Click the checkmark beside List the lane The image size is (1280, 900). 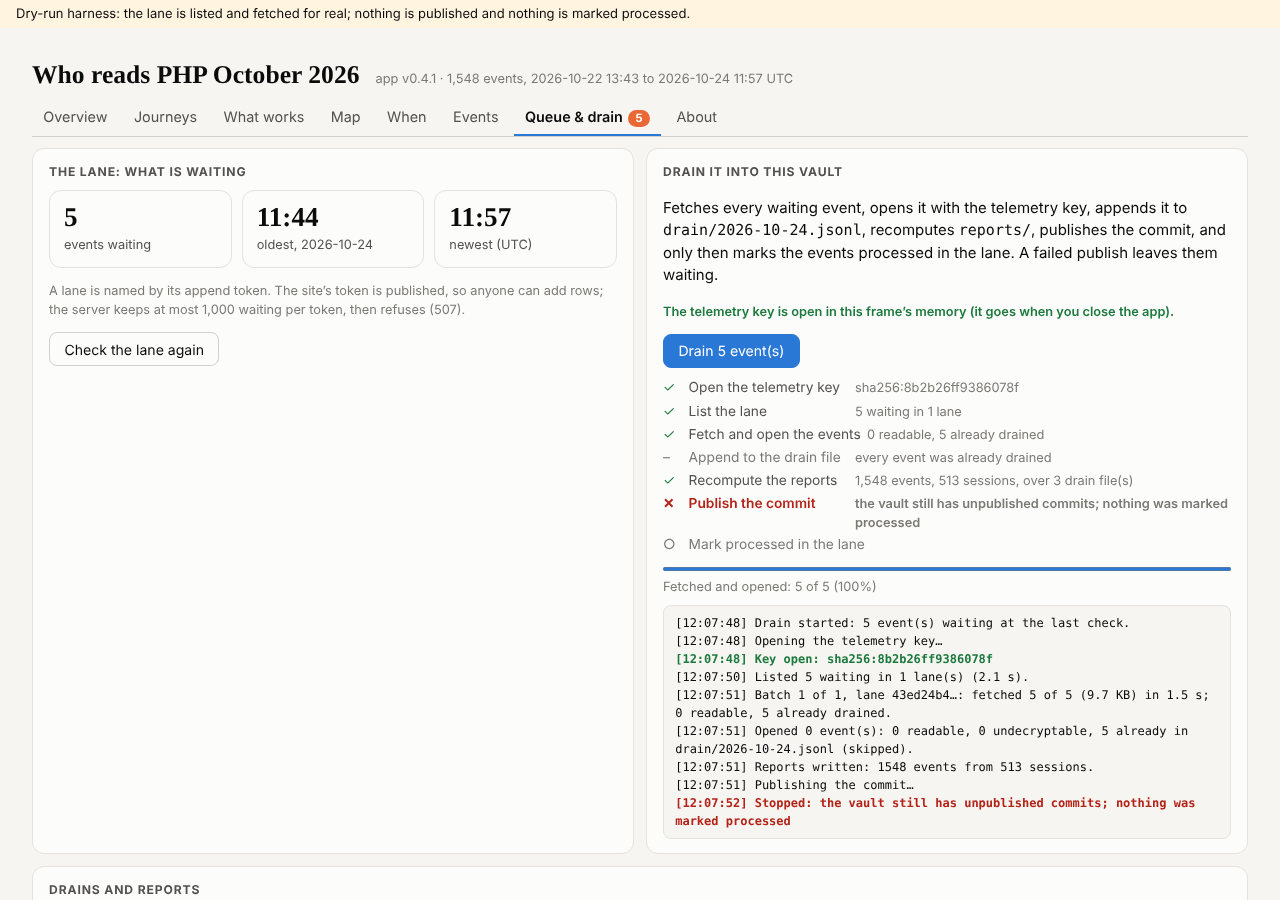669,411
